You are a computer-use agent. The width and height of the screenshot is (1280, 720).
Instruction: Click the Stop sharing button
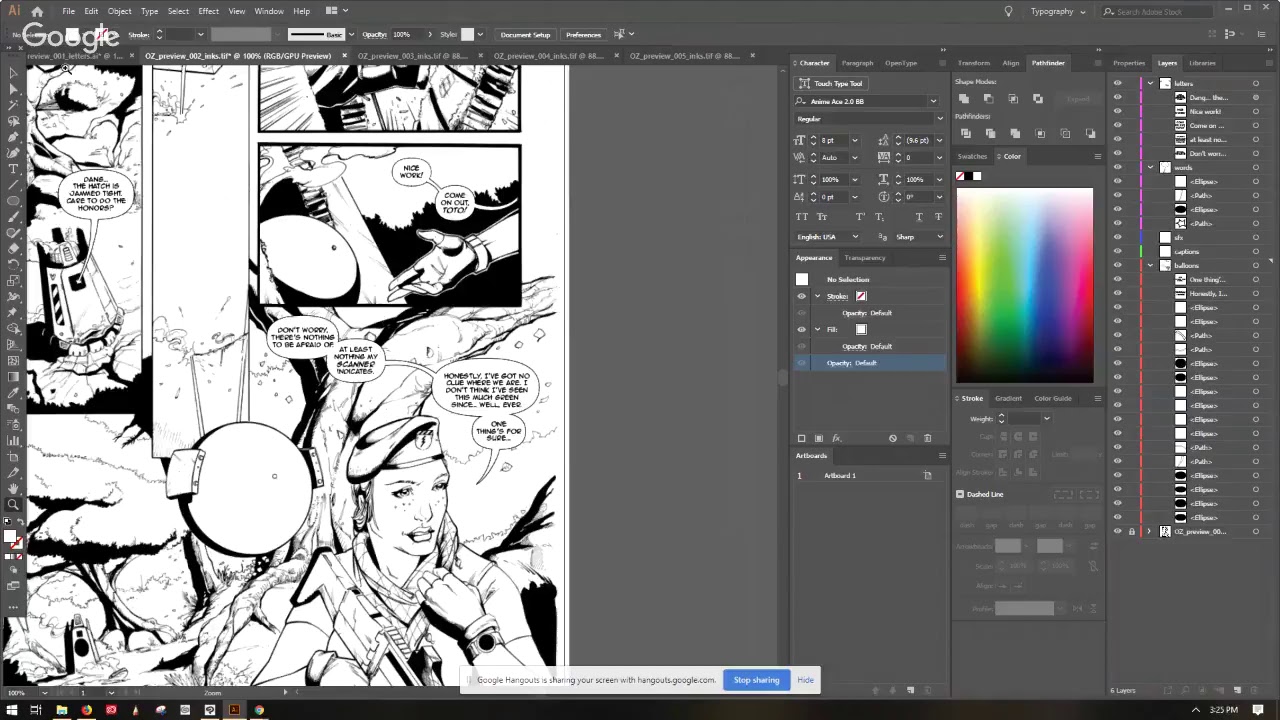(756, 680)
